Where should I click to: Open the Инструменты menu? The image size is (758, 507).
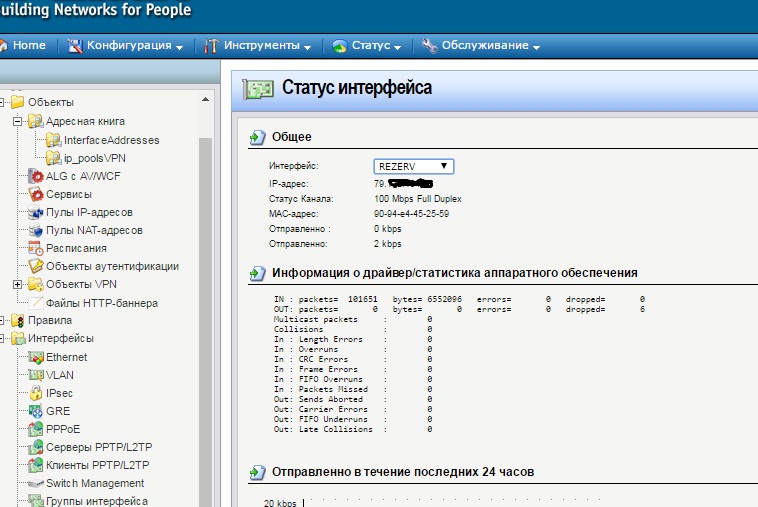[260, 46]
